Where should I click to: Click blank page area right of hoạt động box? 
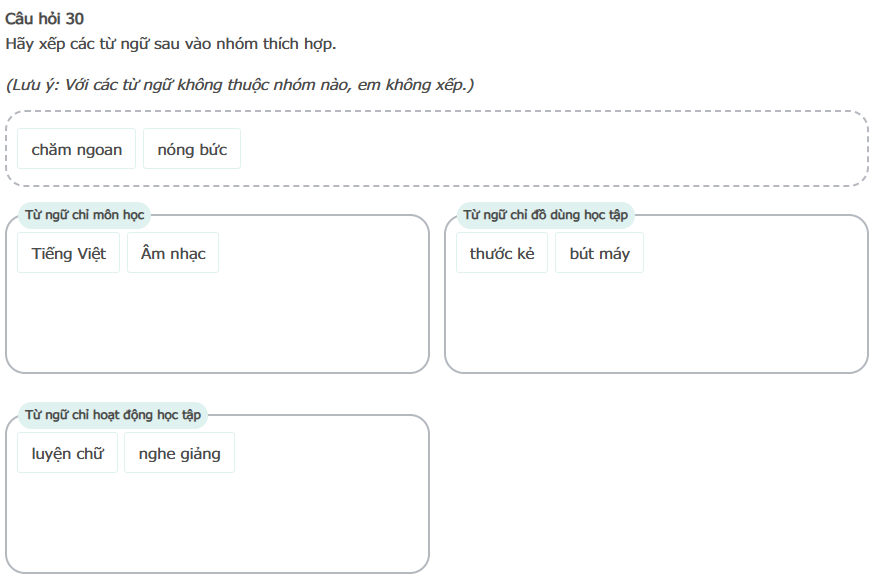[x=650, y=490]
